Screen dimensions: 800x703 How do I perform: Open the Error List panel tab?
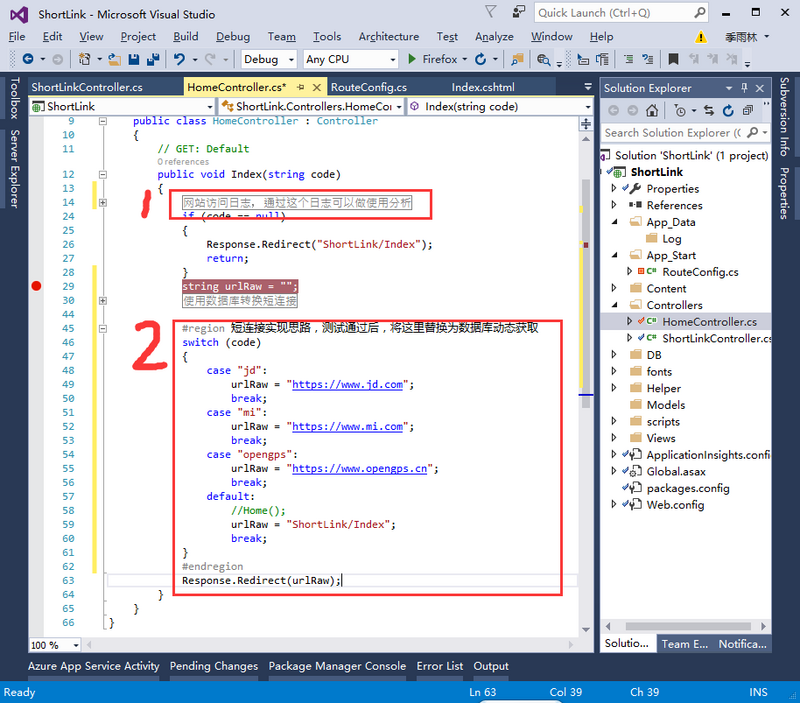coord(440,666)
